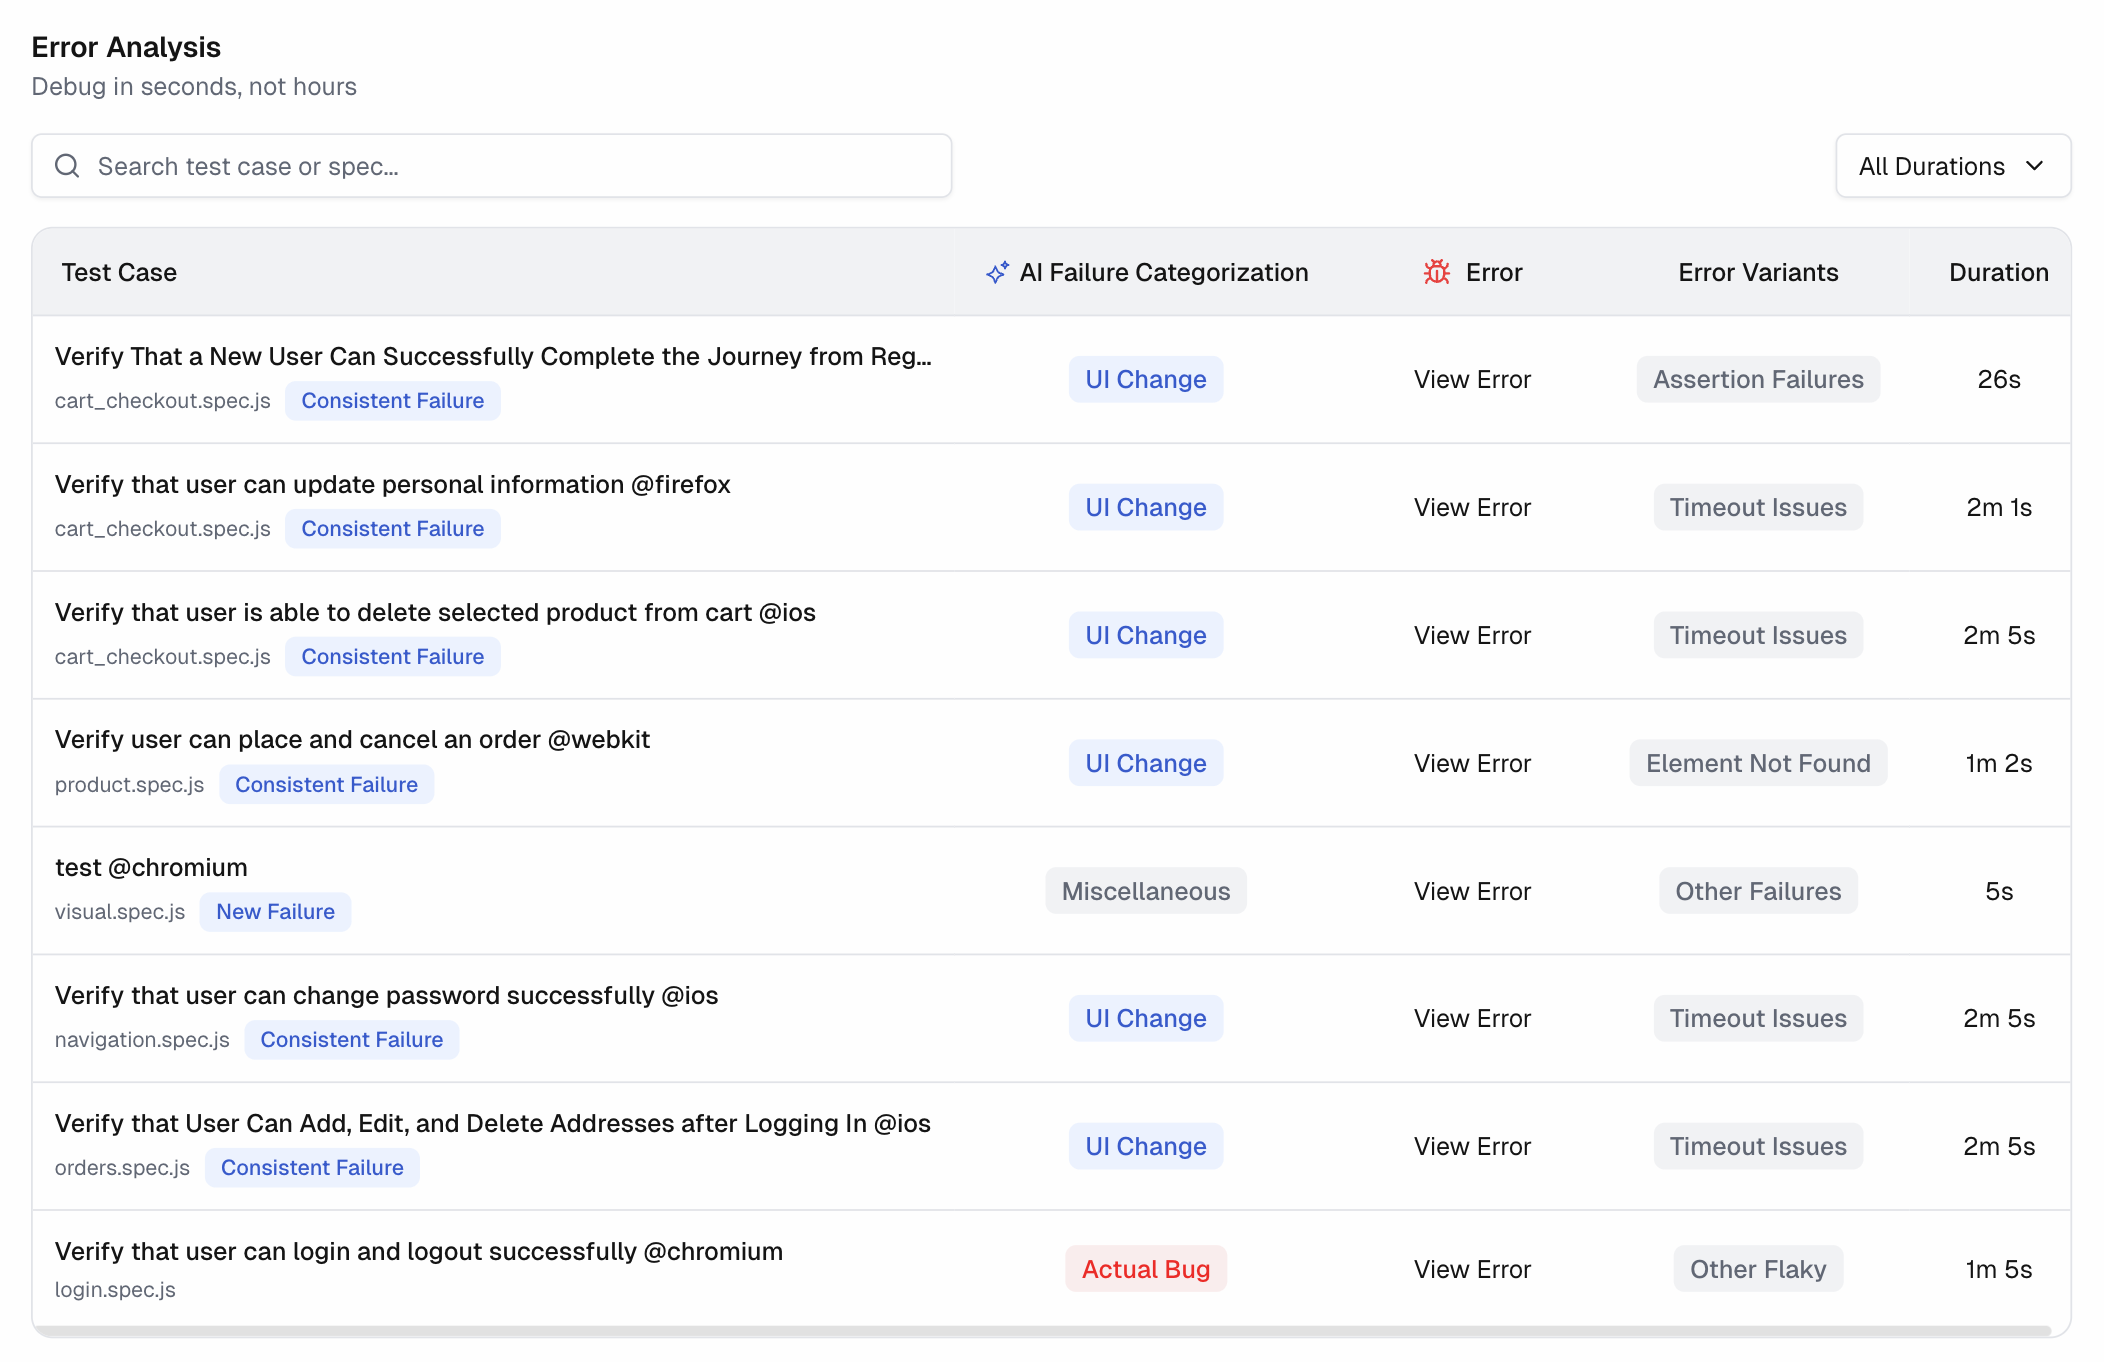Click the Actual Bug badge on login test
The height and width of the screenshot is (1362, 2104).
pos(1145,1269)
